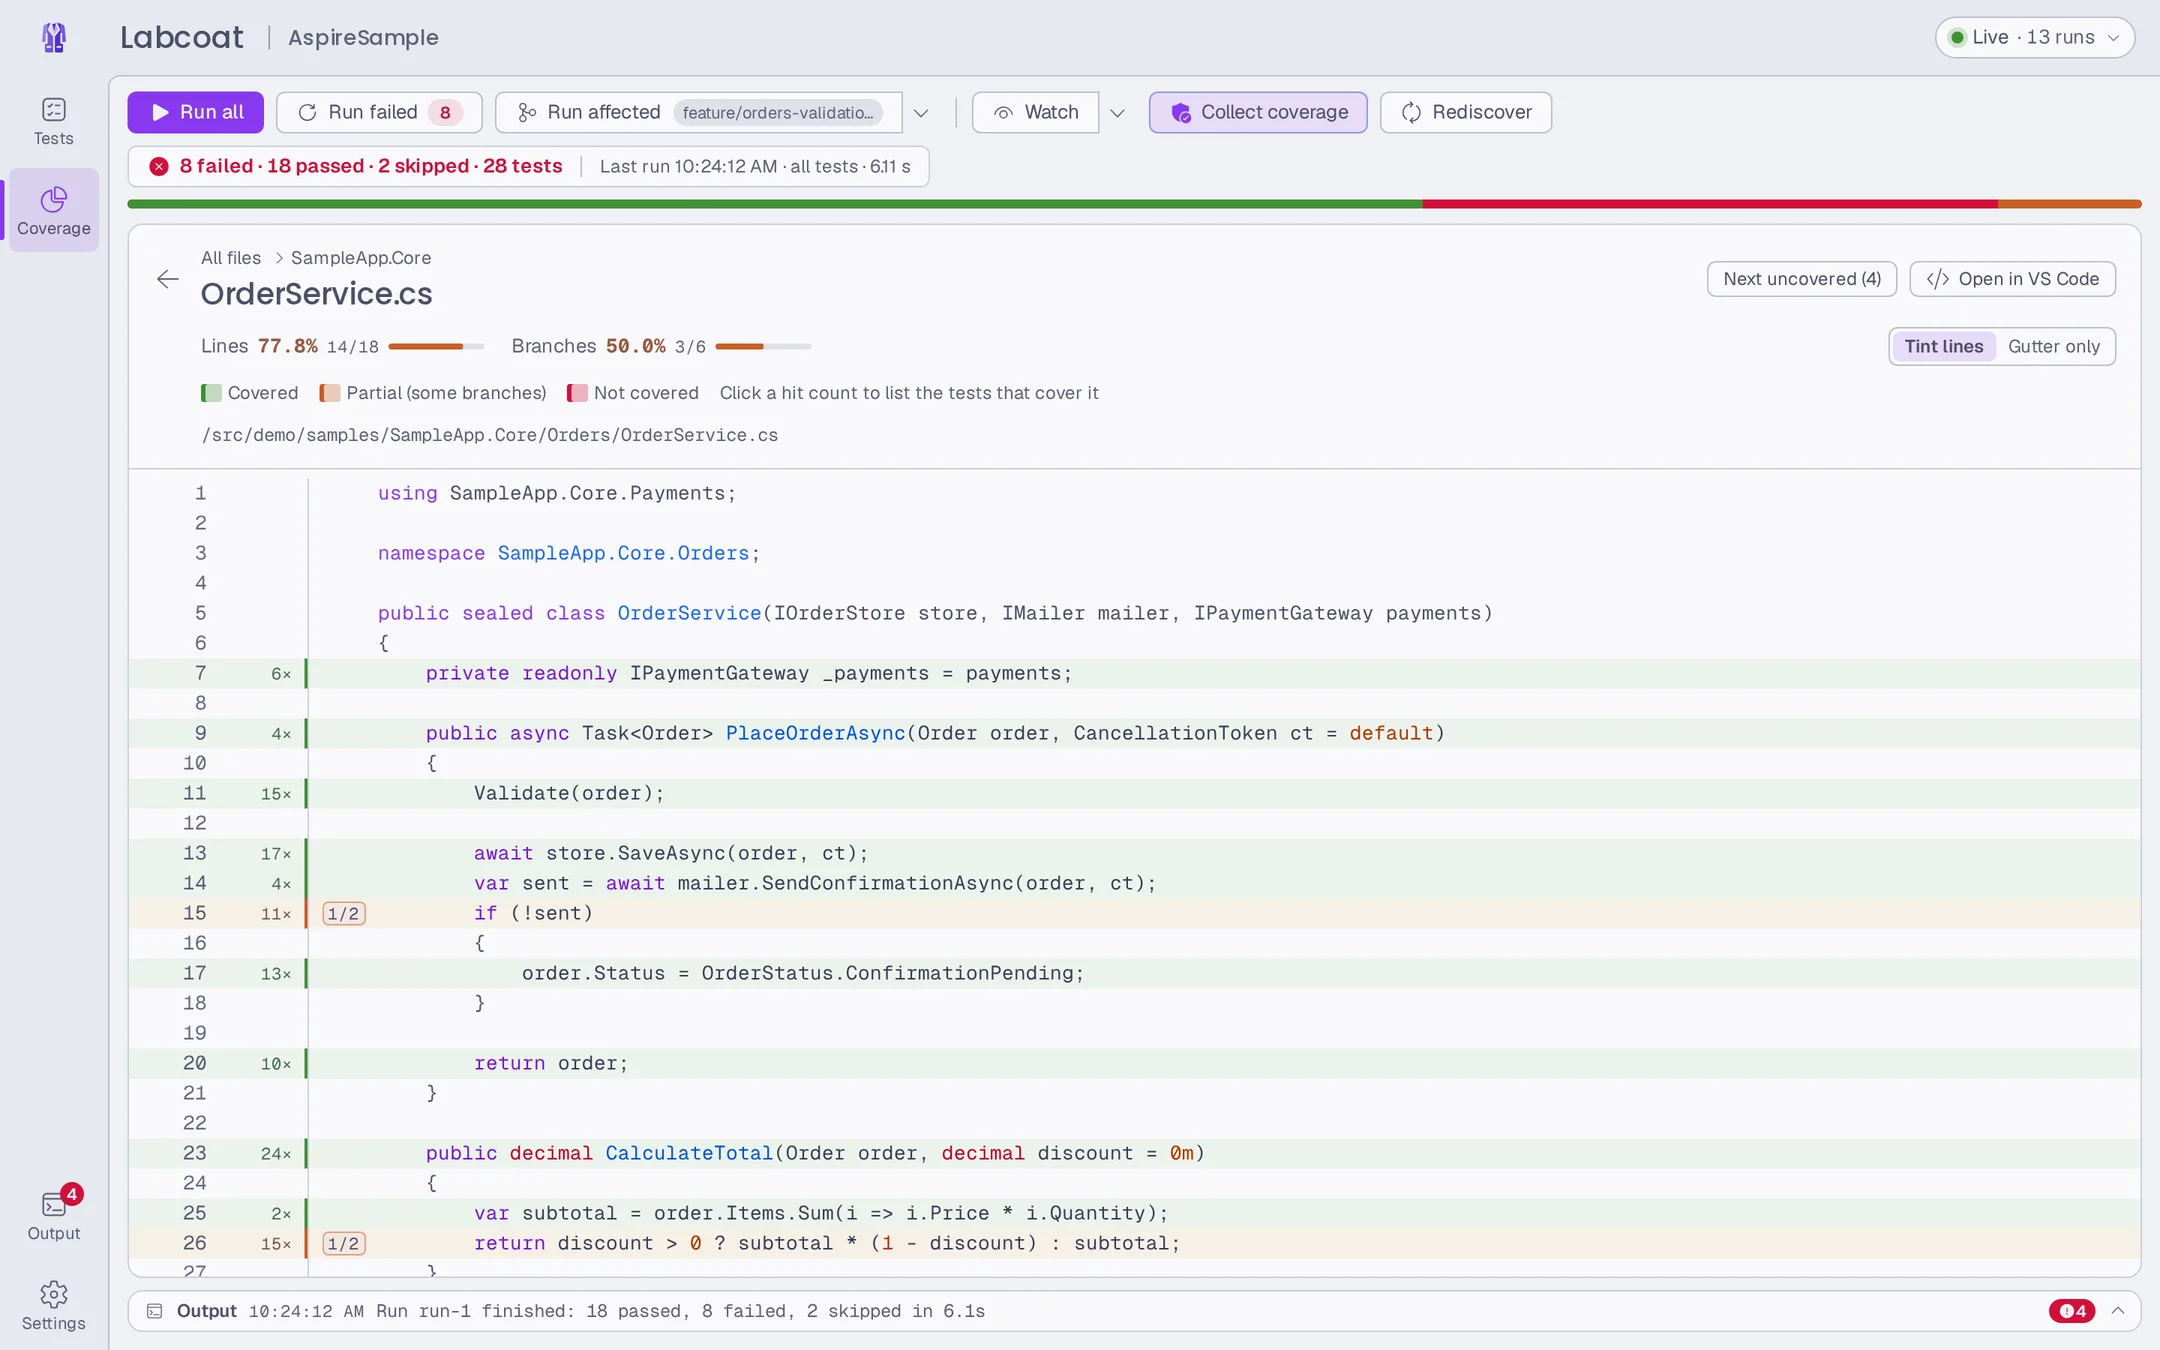Screen dimensions: 2160x1350
Task: Toggle Collect coverage on or off
Action: (x=1258, y=112)
